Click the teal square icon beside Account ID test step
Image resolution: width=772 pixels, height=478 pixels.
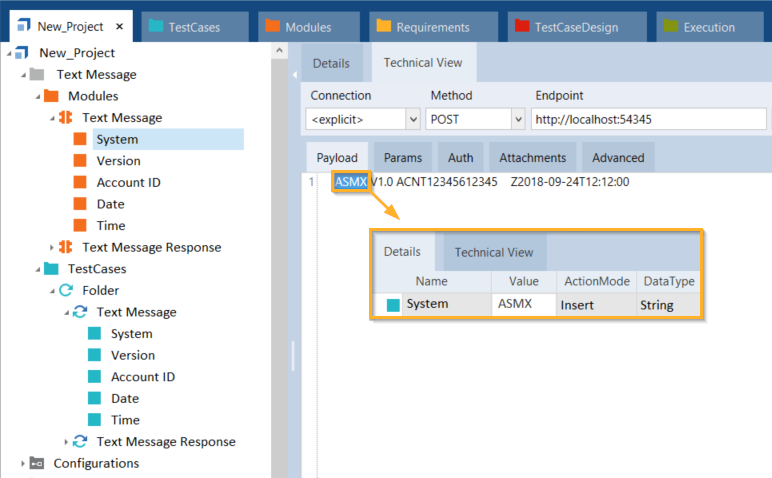[x=95, y=377]
